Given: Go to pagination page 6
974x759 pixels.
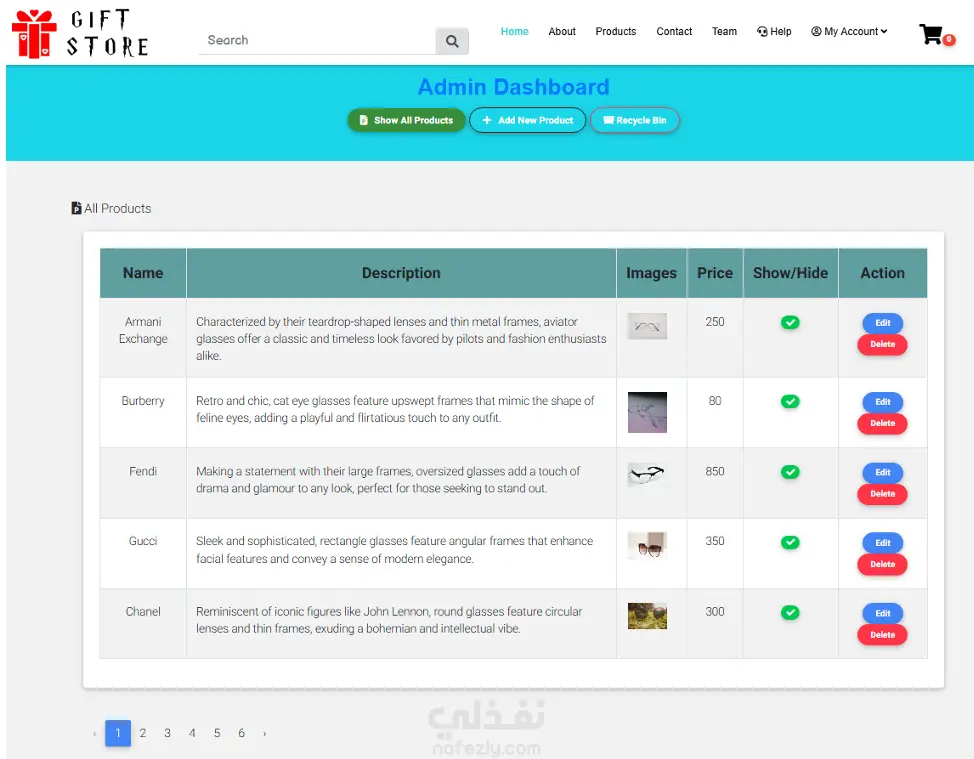Looking at the screenshot, I should pos(242,733).
